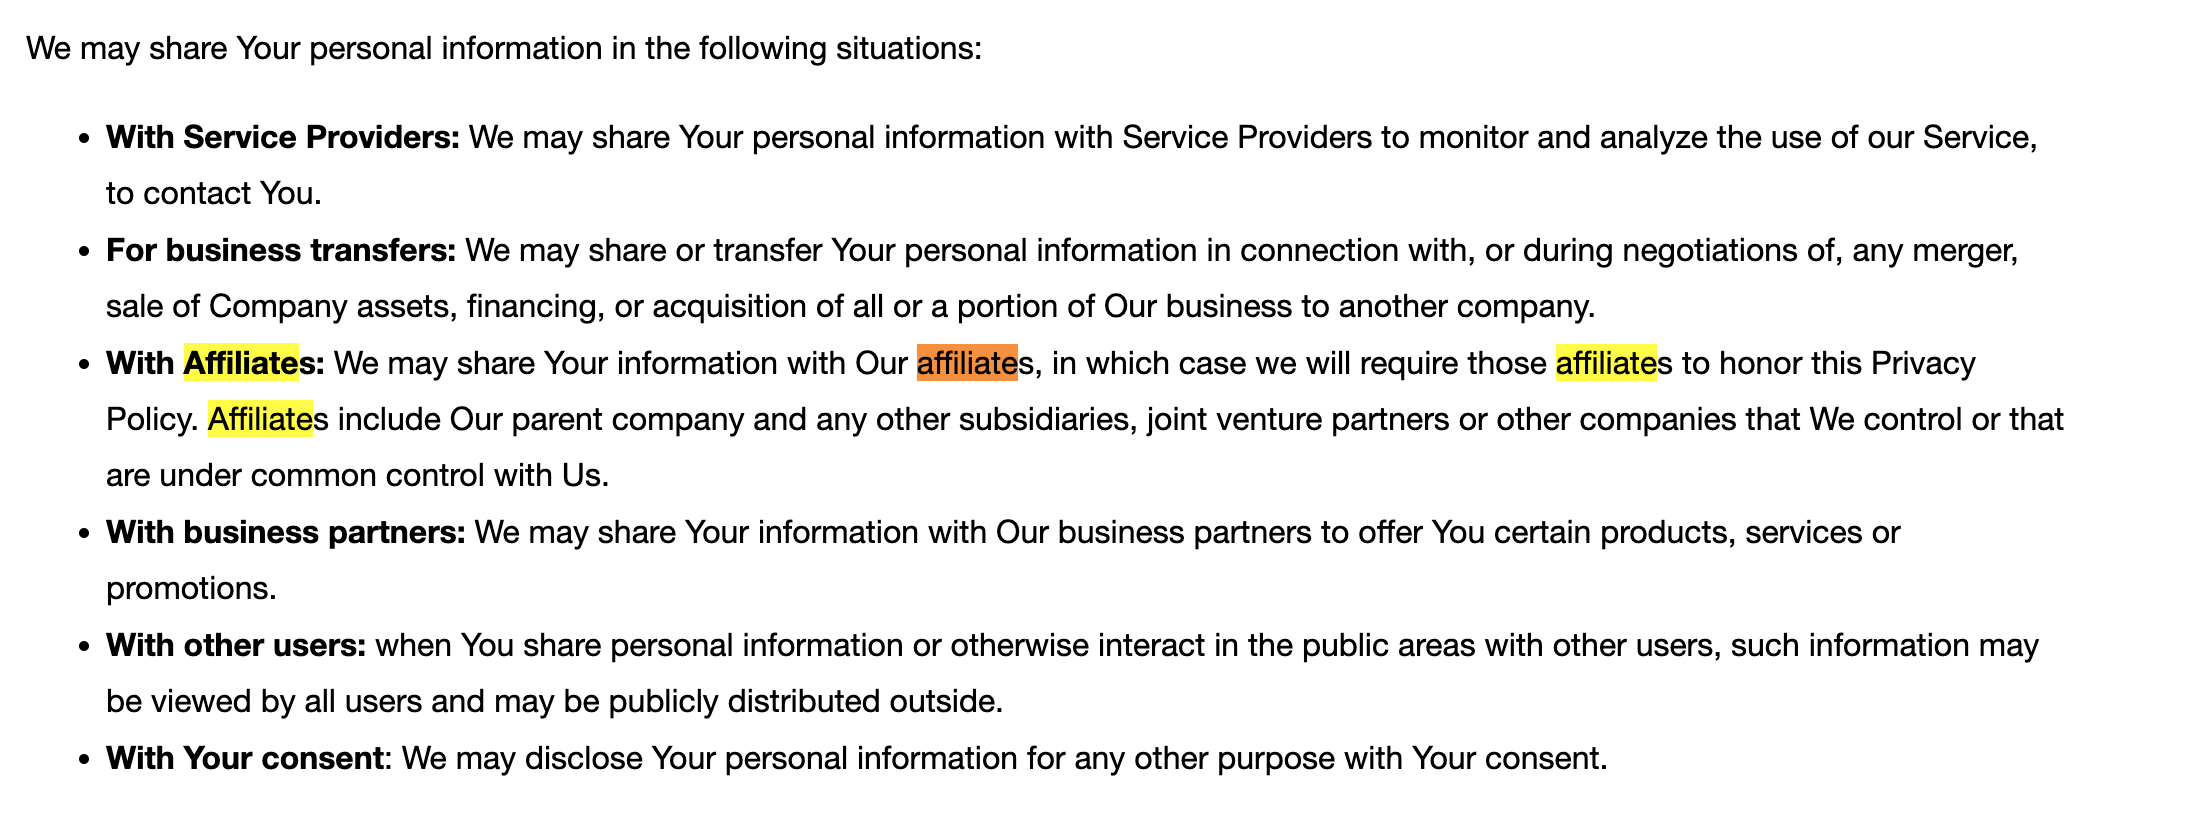Click the bullet point before 'With other users'

(x=85, y=646)
